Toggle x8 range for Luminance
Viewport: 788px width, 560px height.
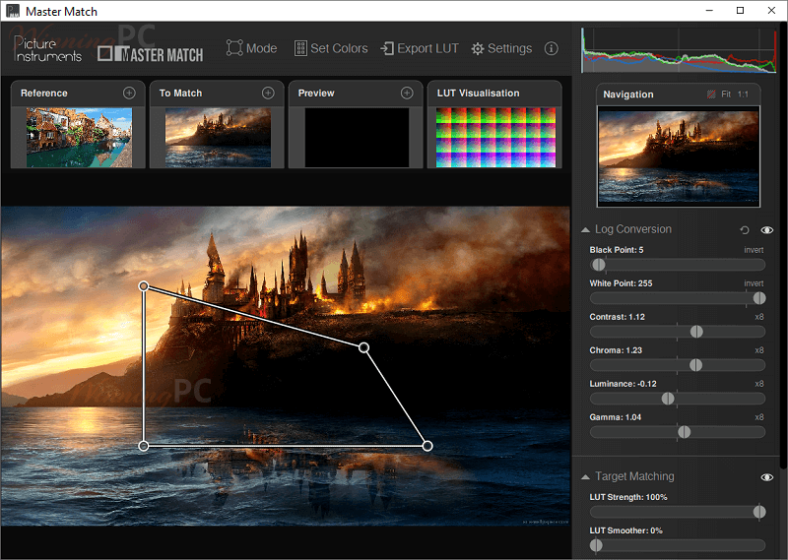point(759,384)
